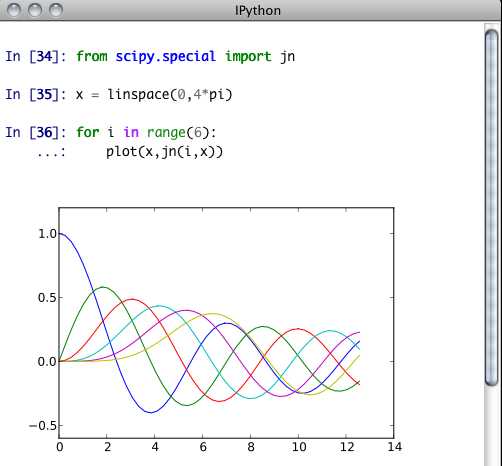Screen dimensions: 502x466
Task: Click the red close window button
Action: (14, 10)
